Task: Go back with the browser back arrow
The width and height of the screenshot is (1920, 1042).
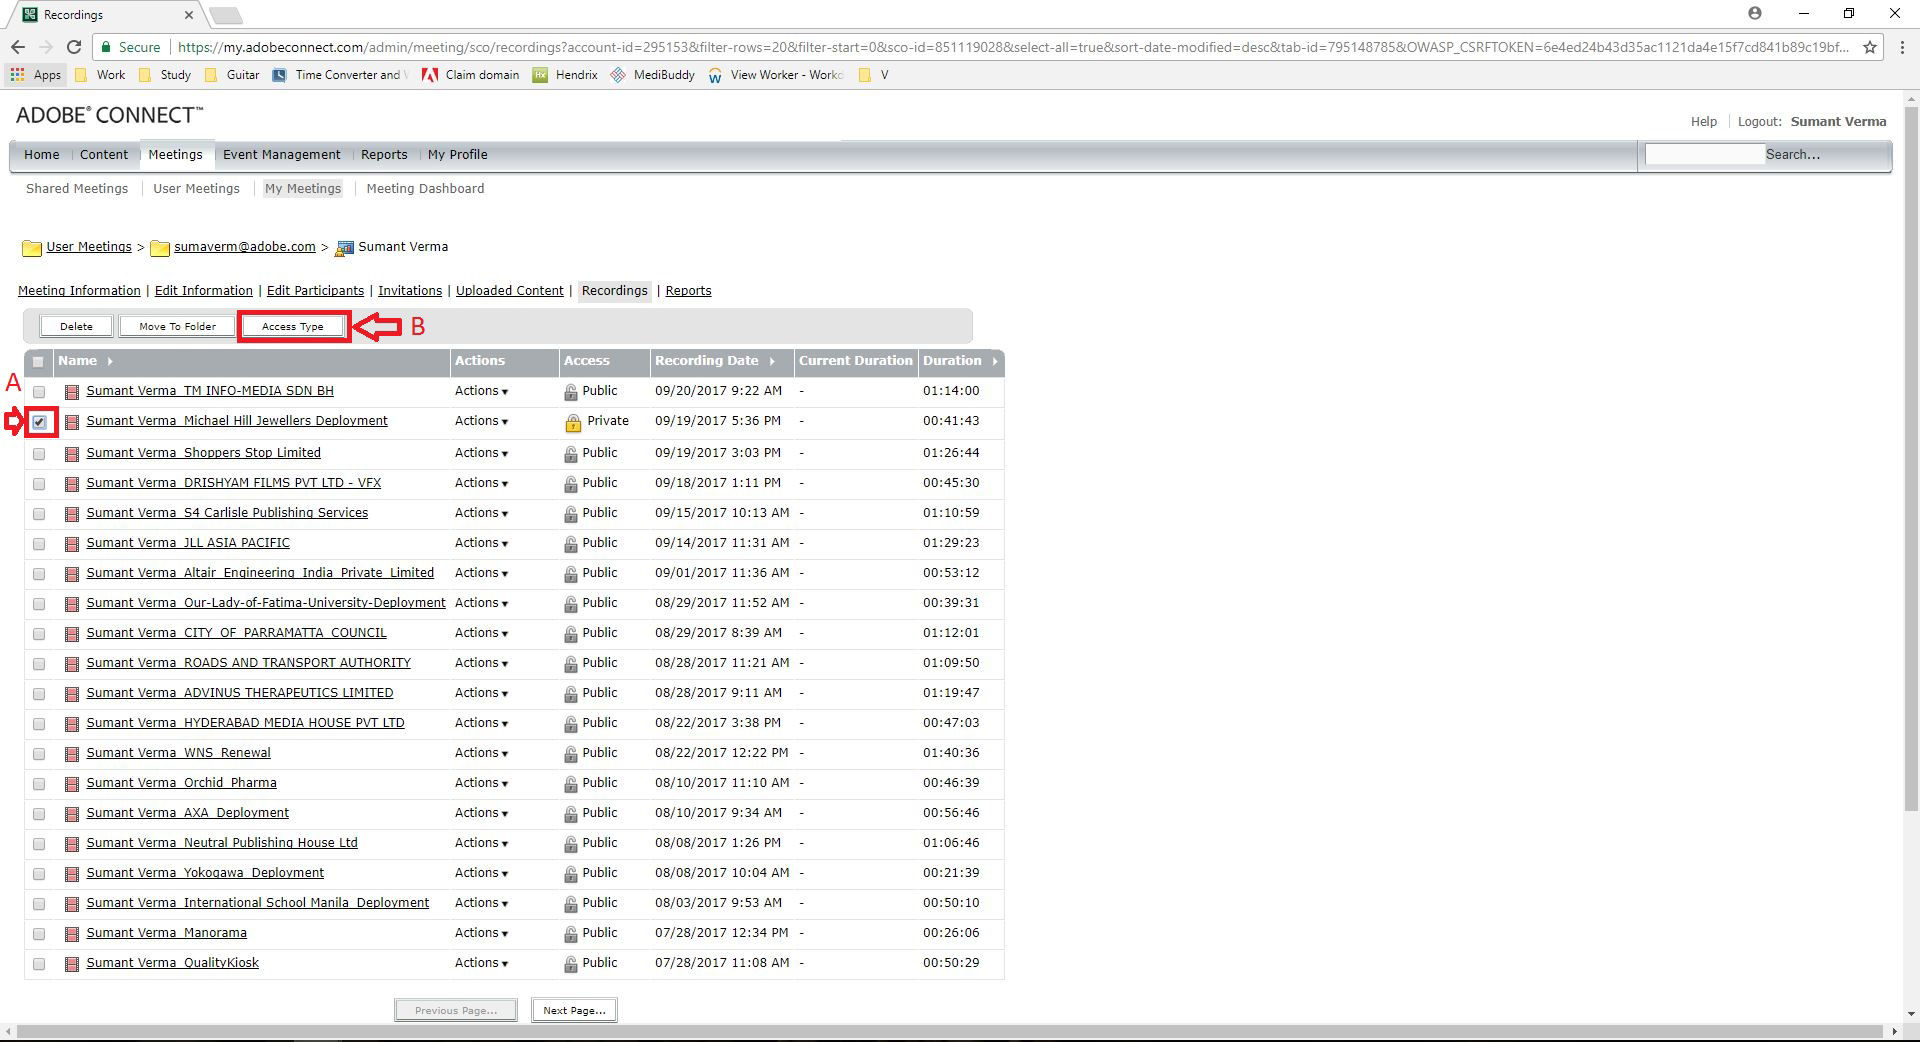Action: 18,47
